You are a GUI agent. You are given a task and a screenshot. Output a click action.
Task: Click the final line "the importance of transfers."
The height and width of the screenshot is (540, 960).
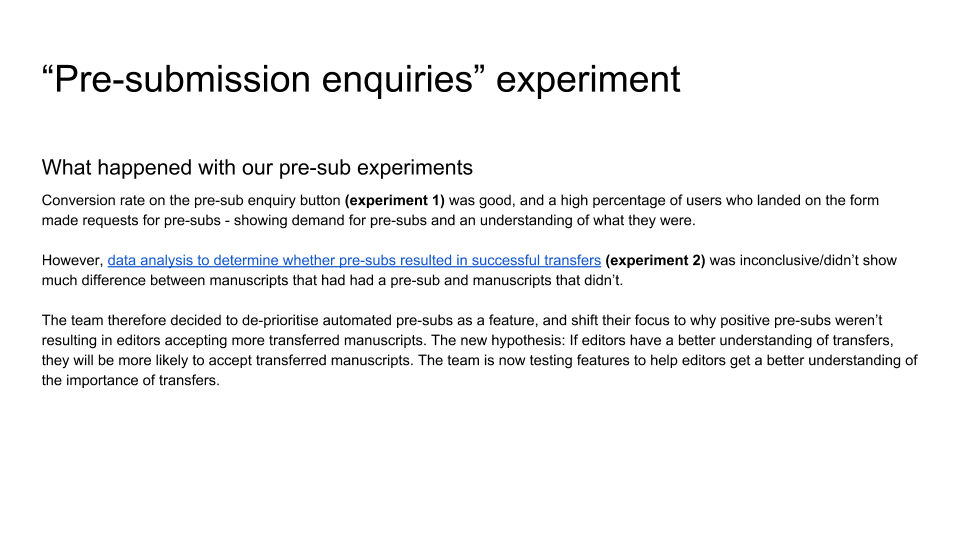tap(130, 380)
